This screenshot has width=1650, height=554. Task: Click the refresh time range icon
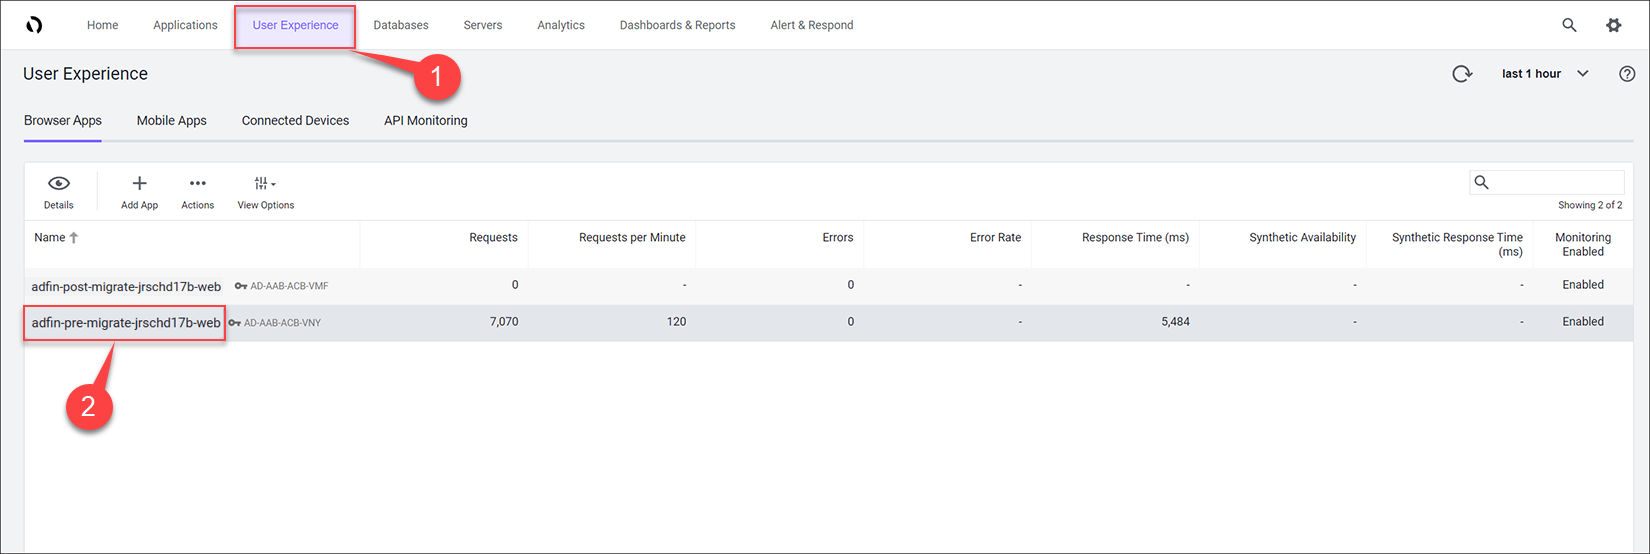click(1462, 74)
